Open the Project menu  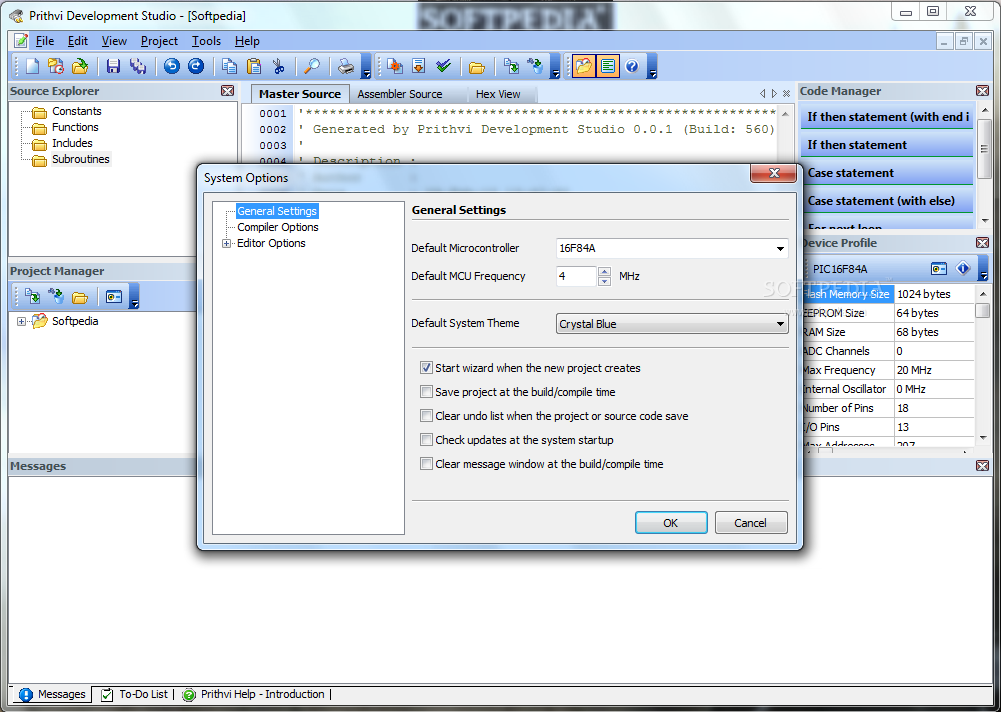click(159, 41)
